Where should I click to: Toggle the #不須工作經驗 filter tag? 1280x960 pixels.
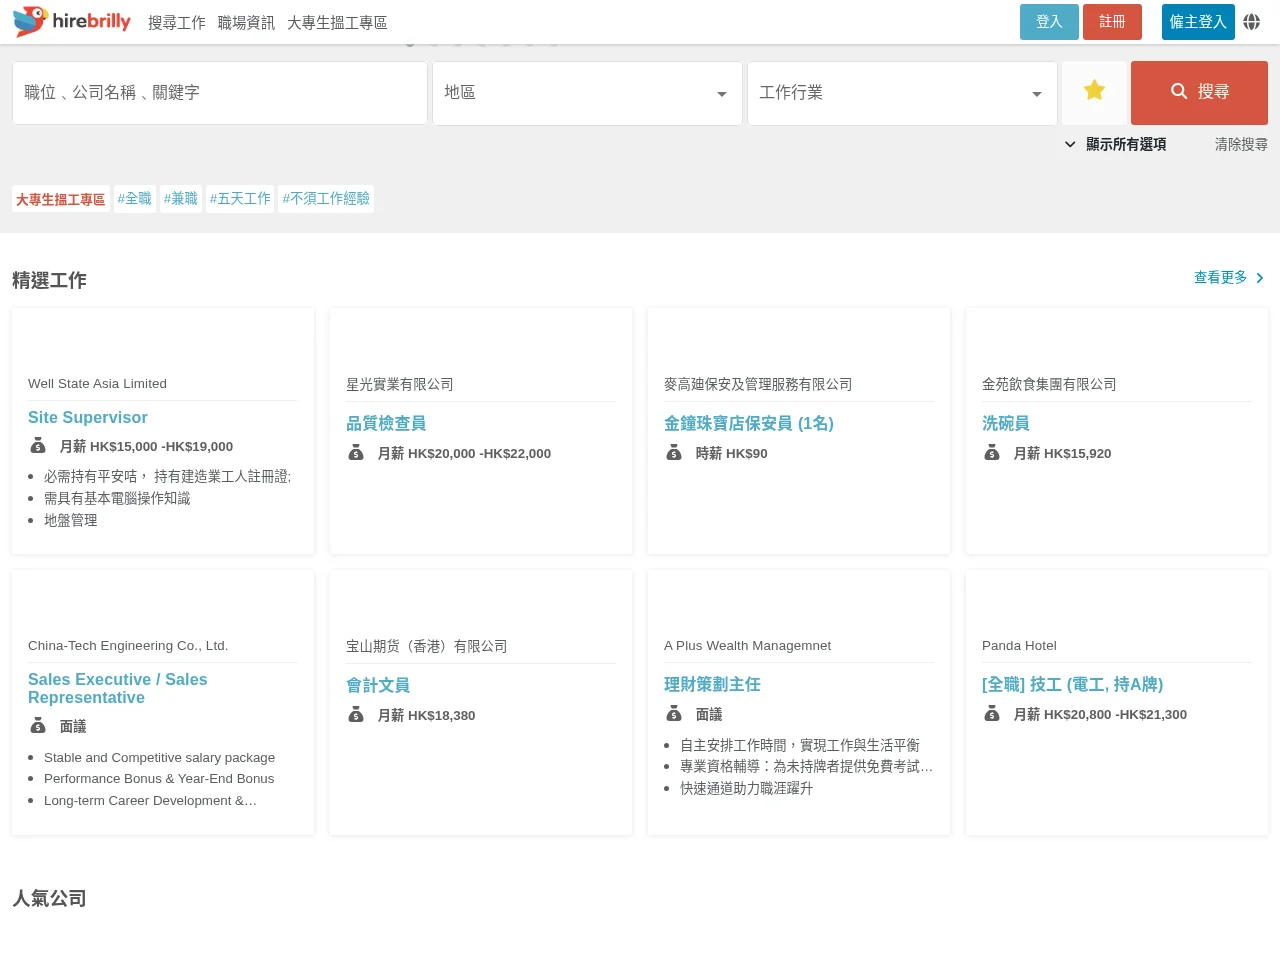point(326,199)
